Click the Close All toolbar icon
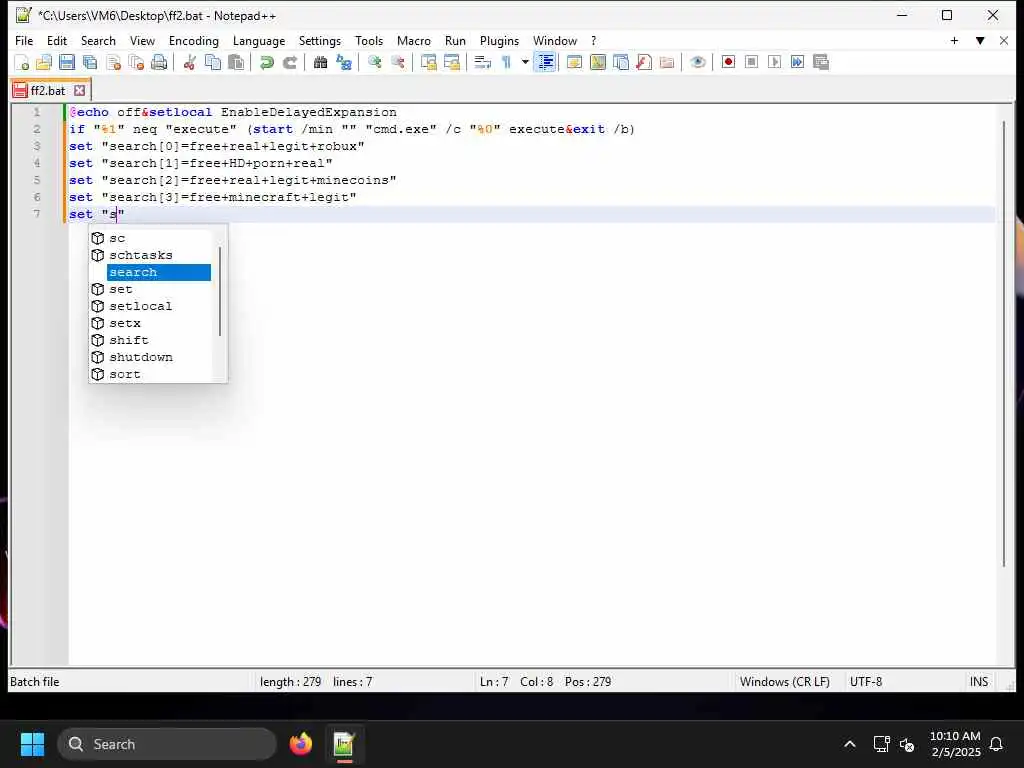Screen dimensions: 1024x768 [136, 63]
